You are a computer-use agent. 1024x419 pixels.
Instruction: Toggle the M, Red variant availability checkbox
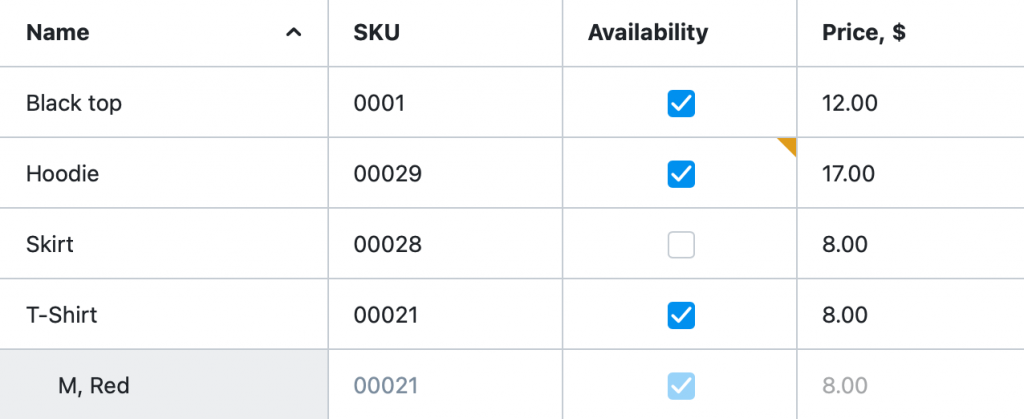pos(681,386)
